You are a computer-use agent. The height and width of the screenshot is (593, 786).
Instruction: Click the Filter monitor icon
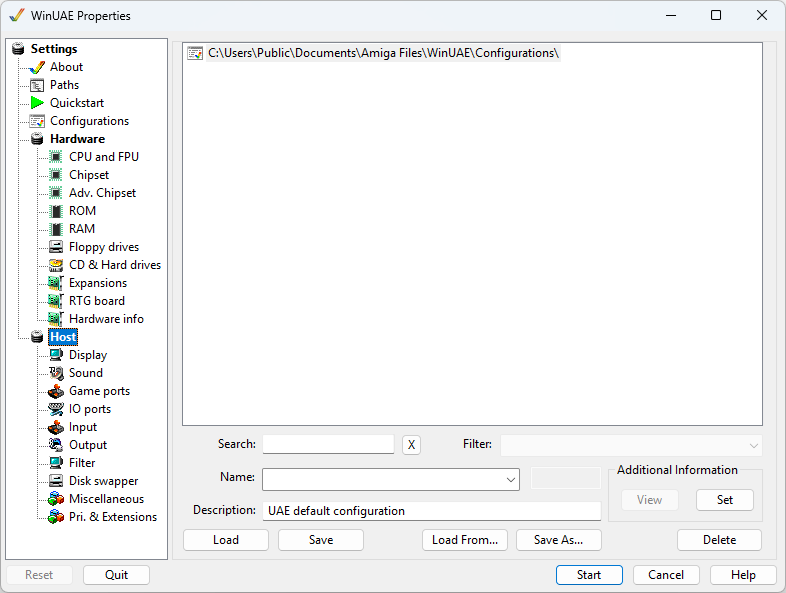click(x=56, y=463)
